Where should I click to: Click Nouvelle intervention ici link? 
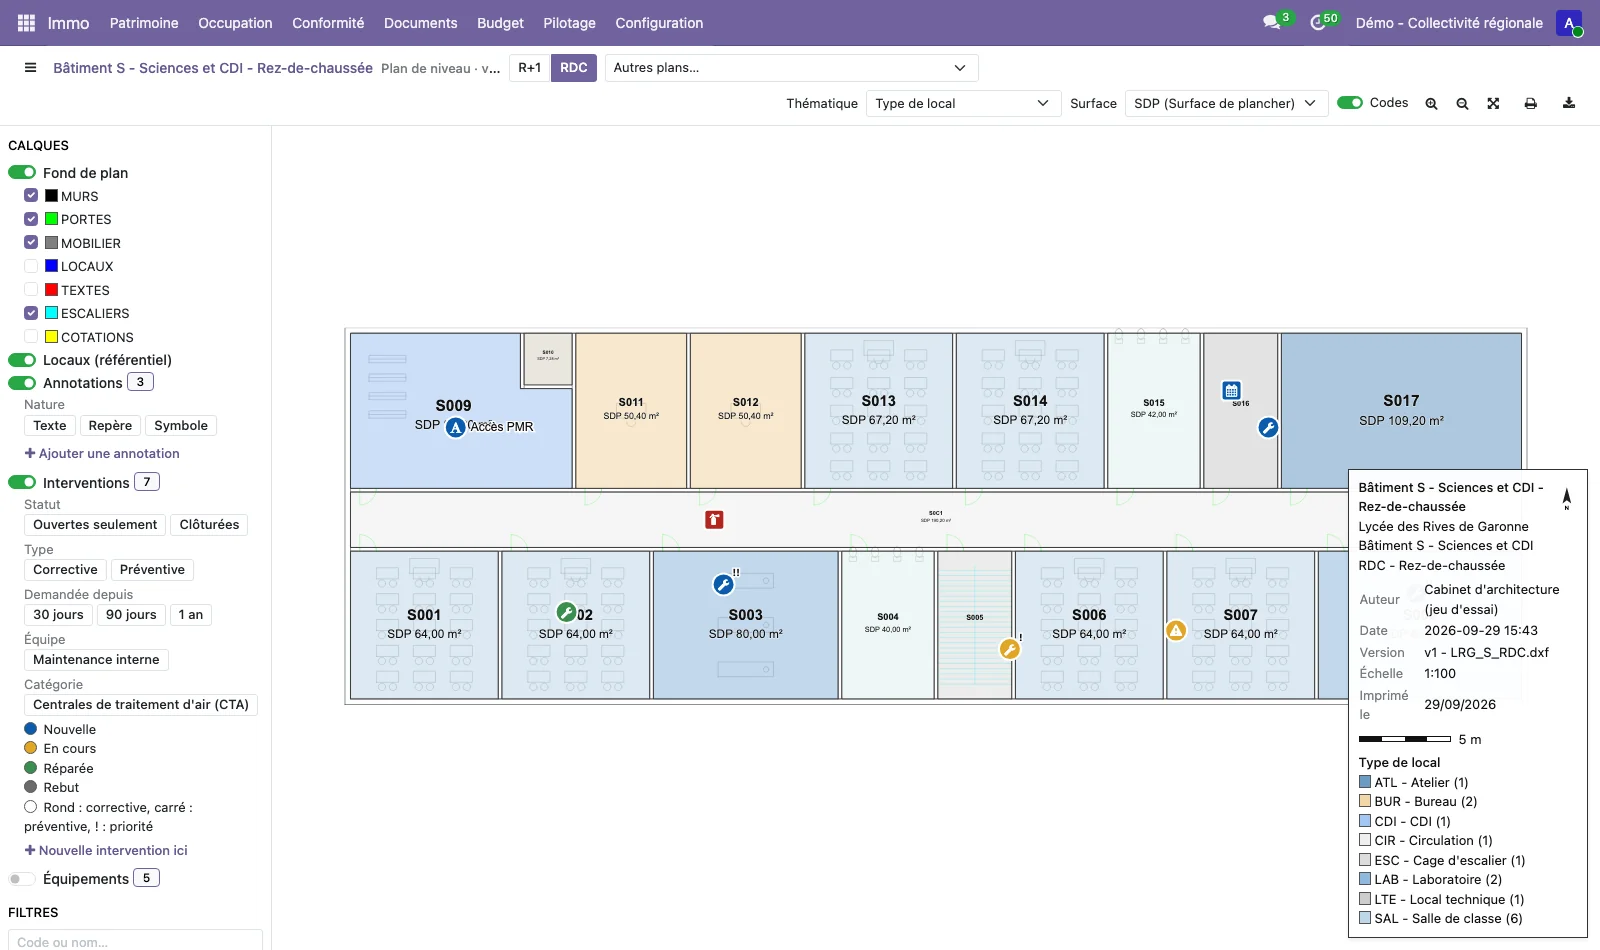pos(106,850)
